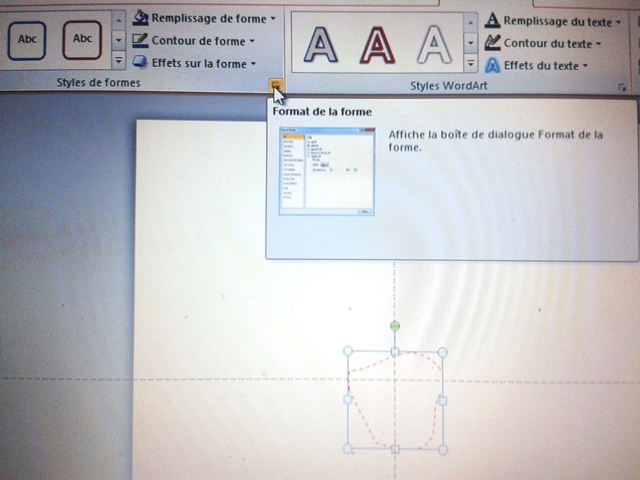
Task: Click the Contour du texte icon
Action: coord(492,43)
